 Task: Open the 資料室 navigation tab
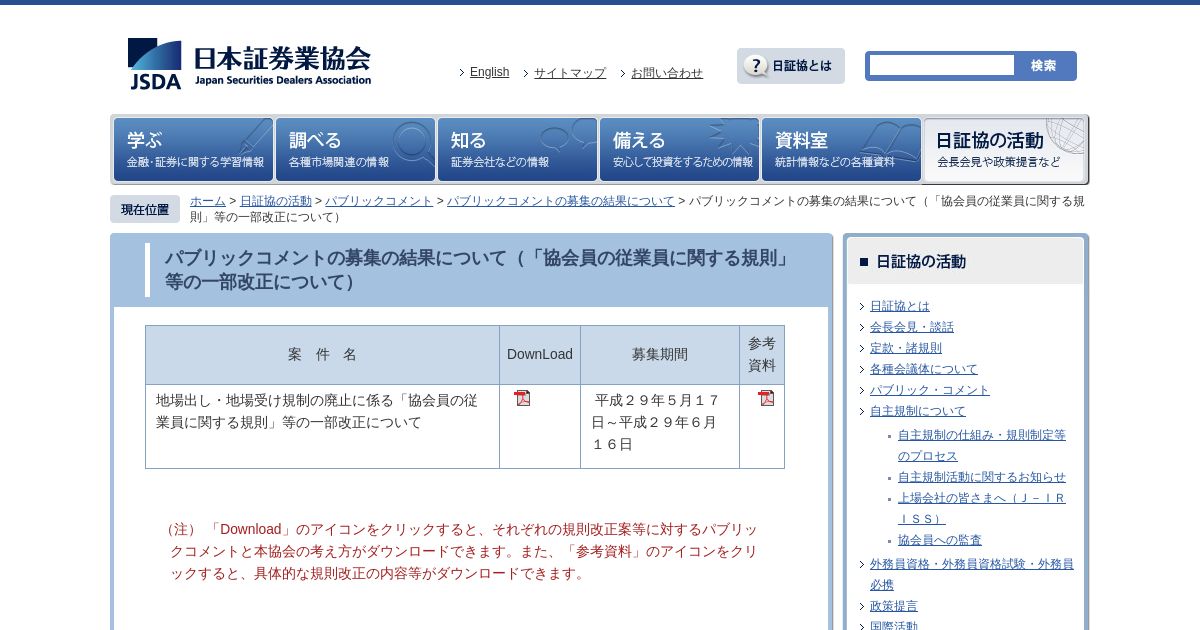pyautogui.click(x=841, y=150)
